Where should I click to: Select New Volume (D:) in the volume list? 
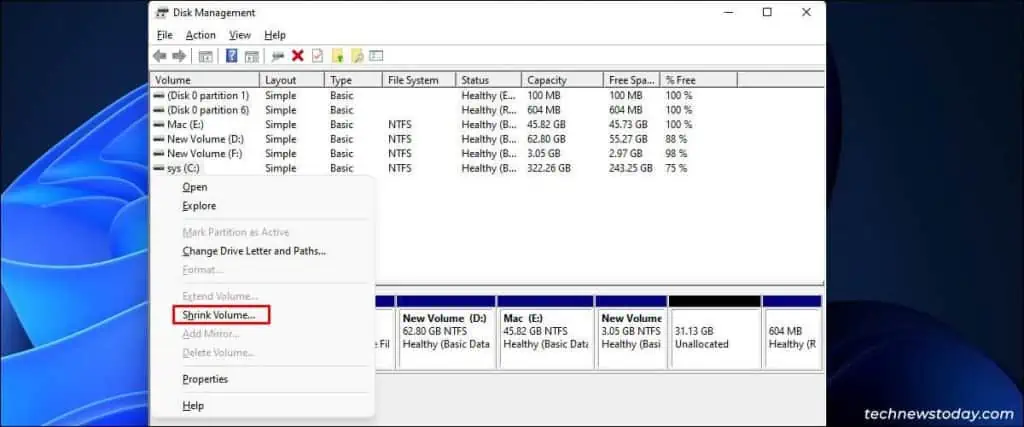click(204, 139)
